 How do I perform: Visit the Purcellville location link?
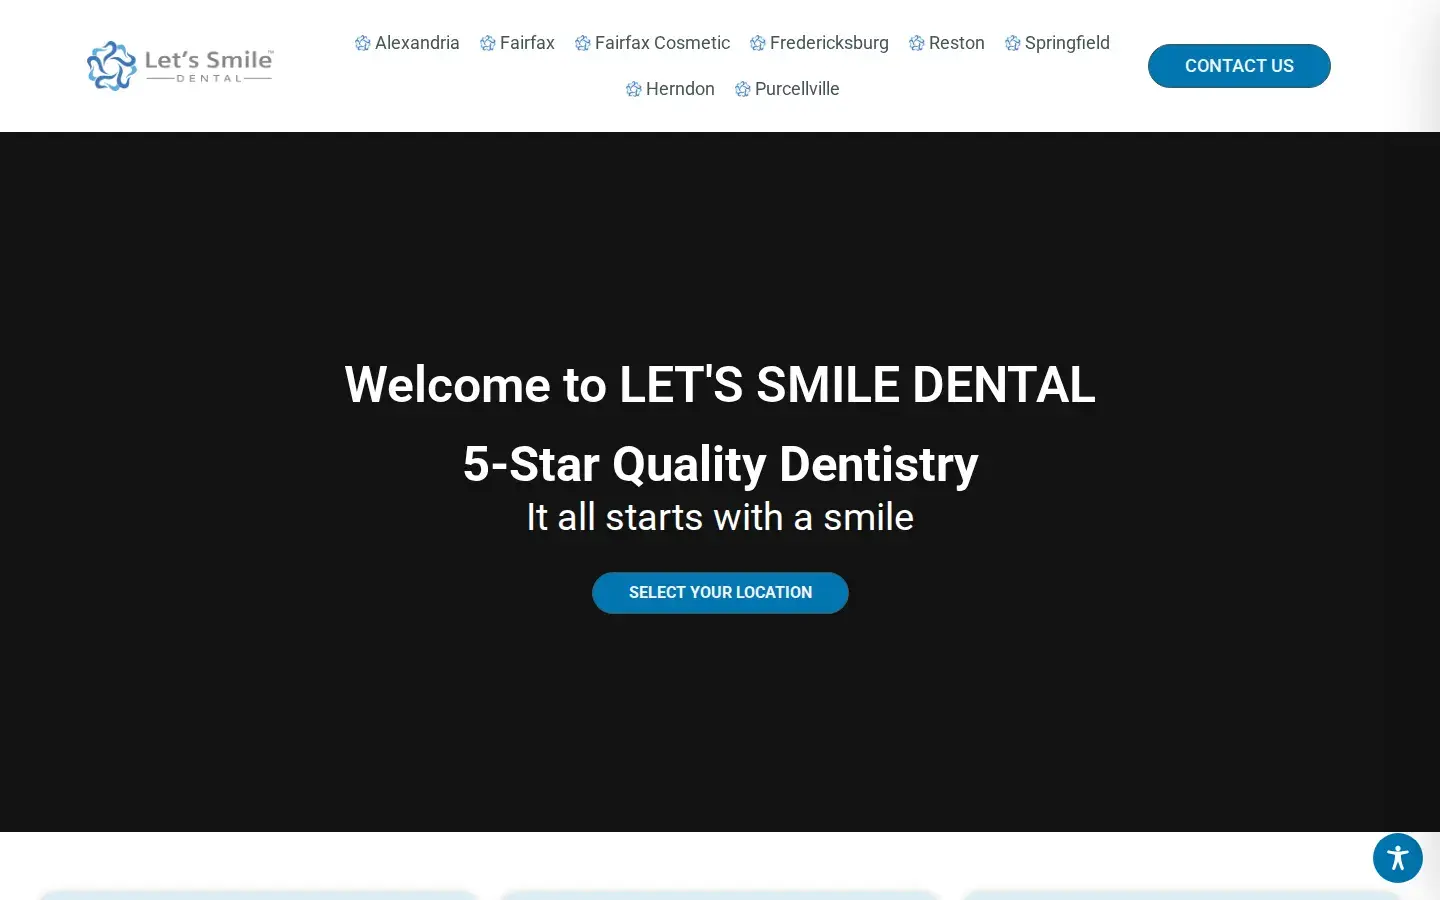point(797,89)
